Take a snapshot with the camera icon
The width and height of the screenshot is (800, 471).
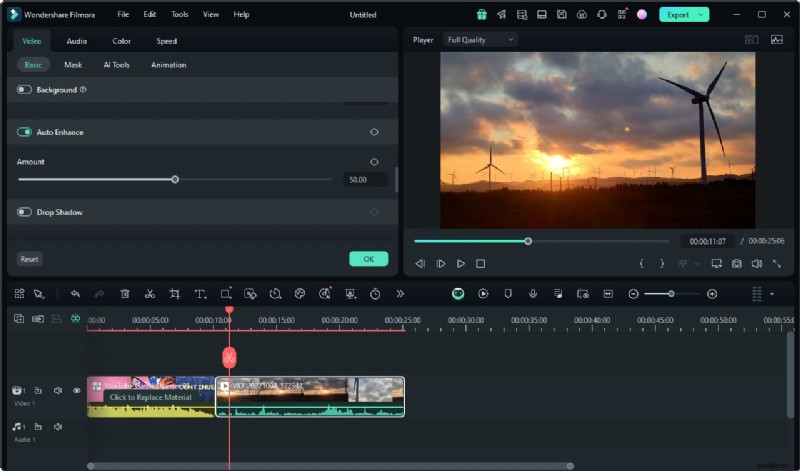(736, 264)
